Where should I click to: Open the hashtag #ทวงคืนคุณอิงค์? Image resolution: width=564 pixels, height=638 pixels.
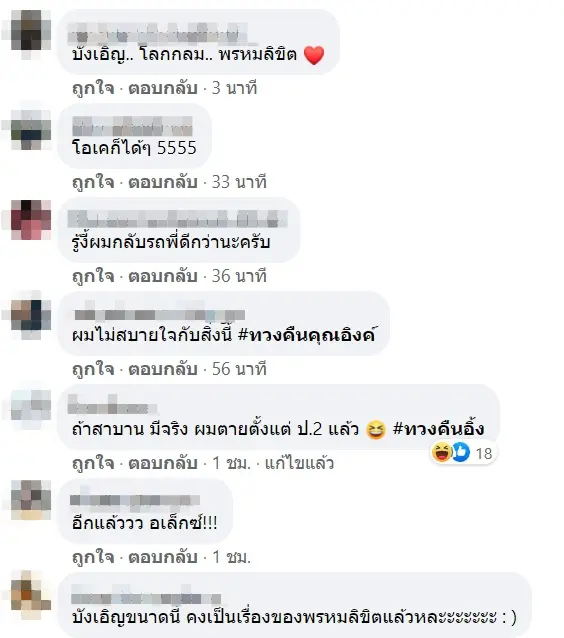click(306, 335)
